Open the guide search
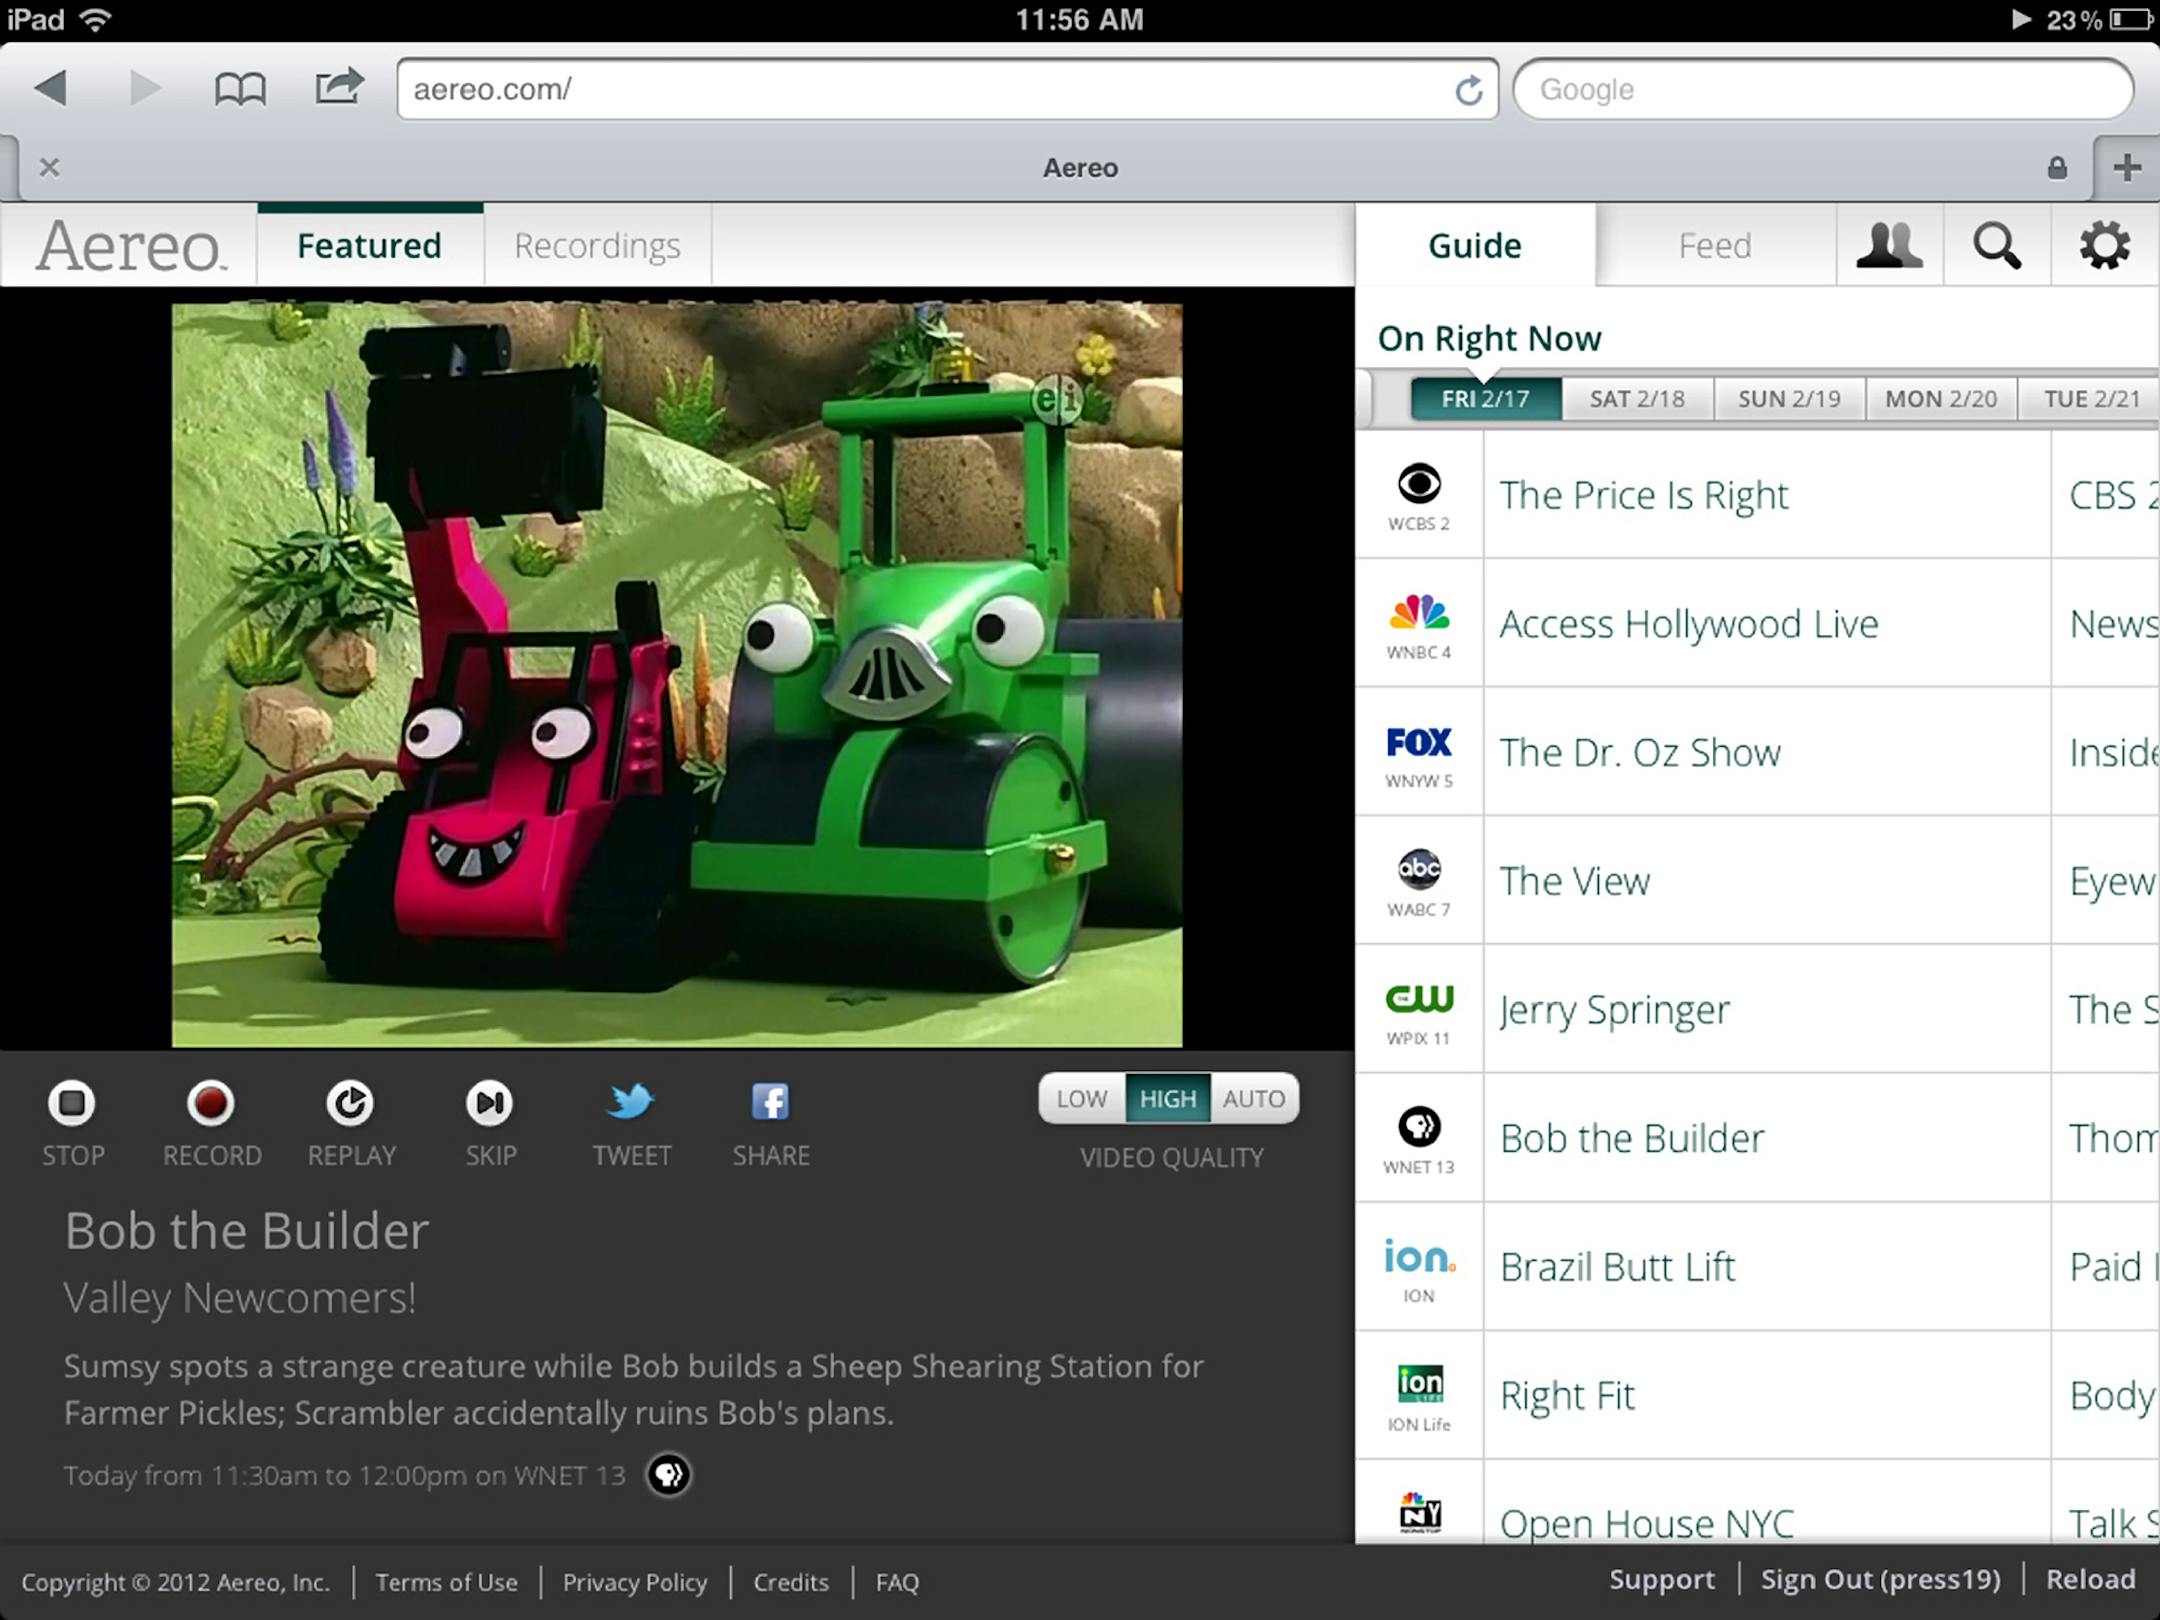Image resolution: width=2160 pixels, height=1620 pixels. (x=1996, y=245)
